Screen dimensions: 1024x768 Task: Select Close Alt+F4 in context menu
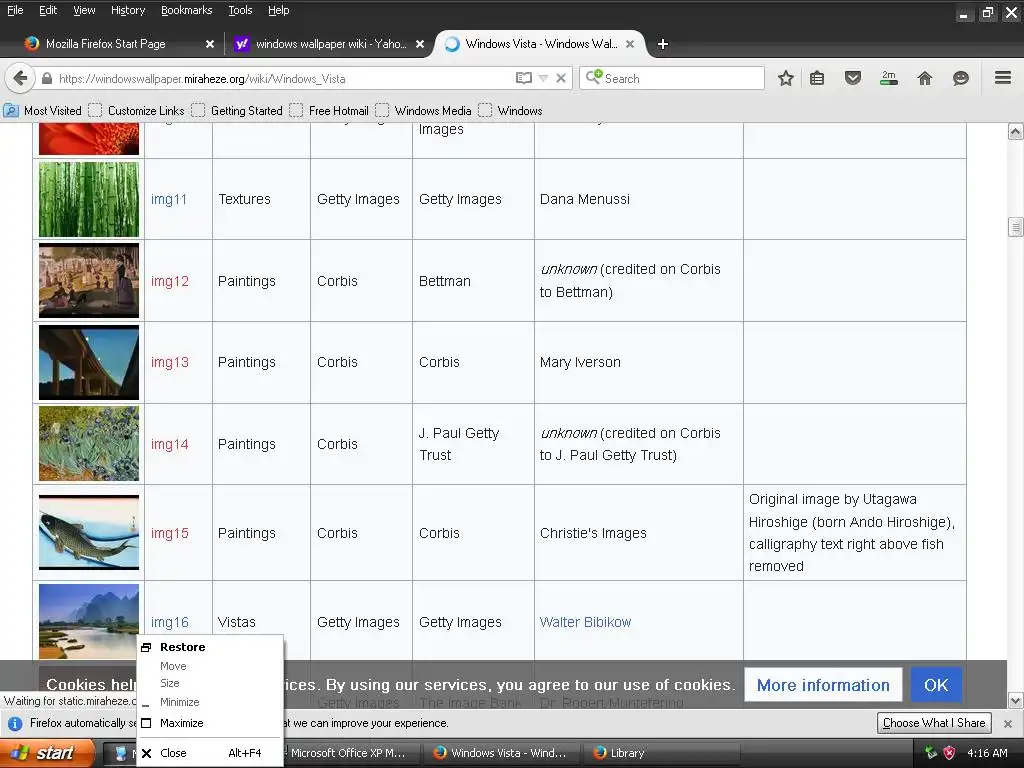210,753
